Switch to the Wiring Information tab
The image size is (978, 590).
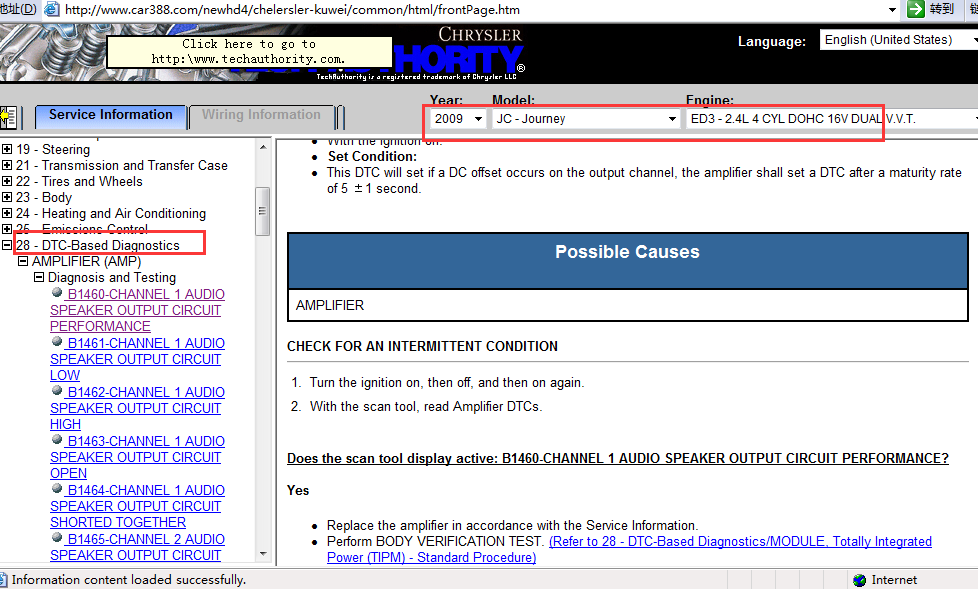[261, 116]
